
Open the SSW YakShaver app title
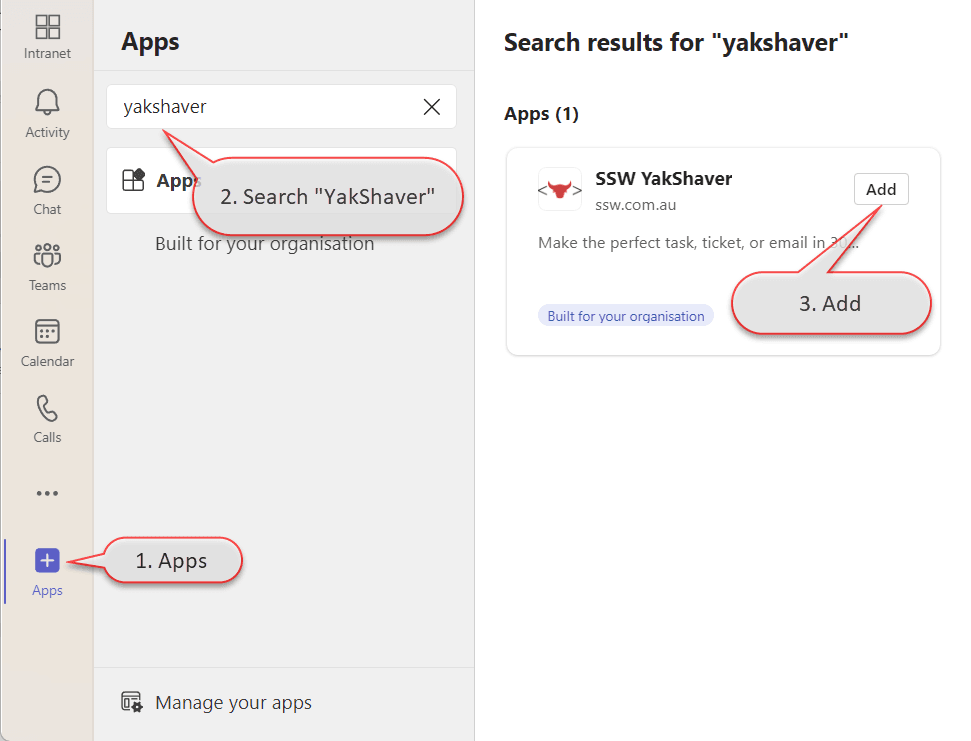(663, 179)
